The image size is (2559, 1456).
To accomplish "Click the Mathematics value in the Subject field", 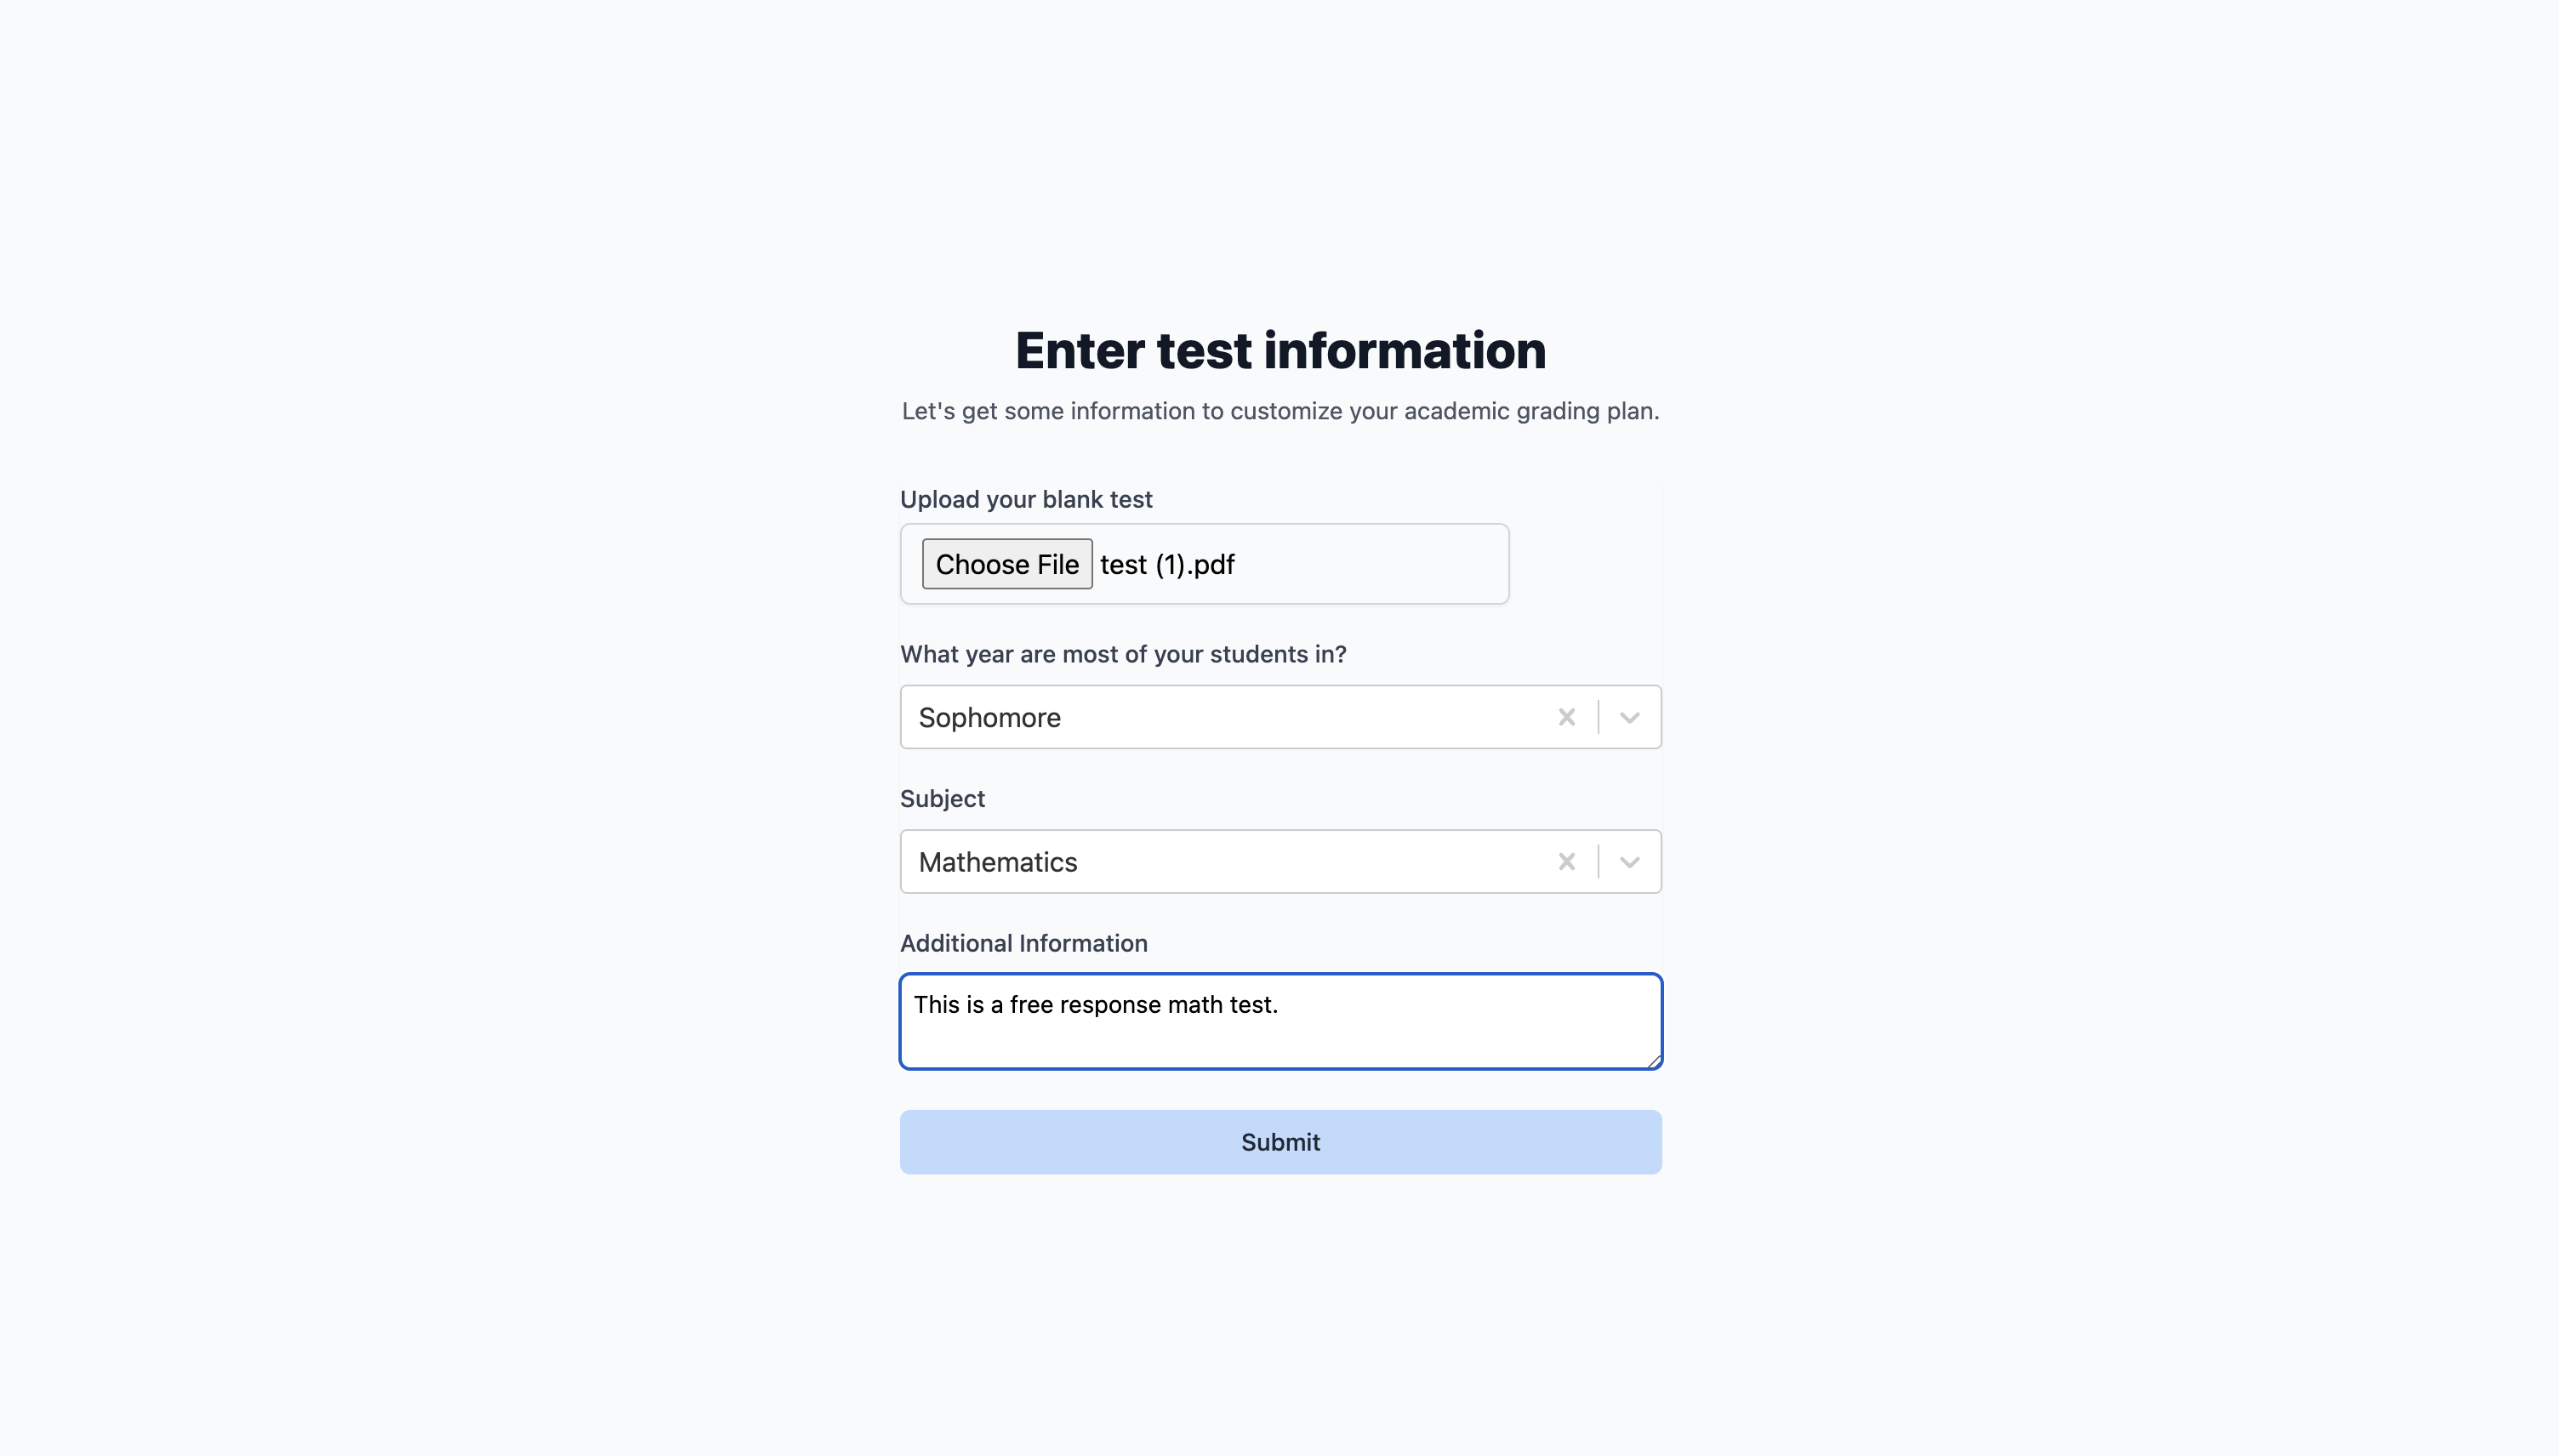I will (997, 862).
